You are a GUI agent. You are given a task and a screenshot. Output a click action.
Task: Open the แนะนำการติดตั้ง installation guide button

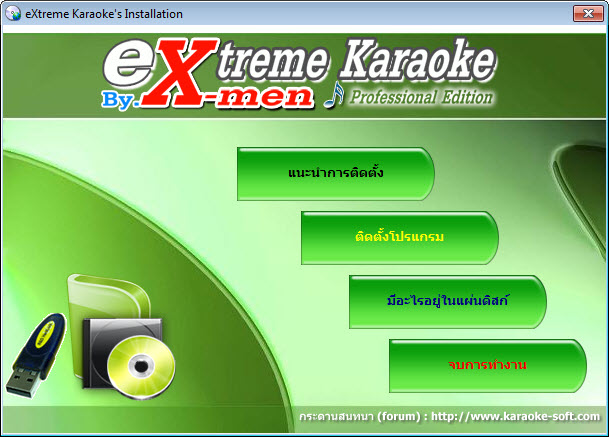pyautogui.click(x=336, y=174)
